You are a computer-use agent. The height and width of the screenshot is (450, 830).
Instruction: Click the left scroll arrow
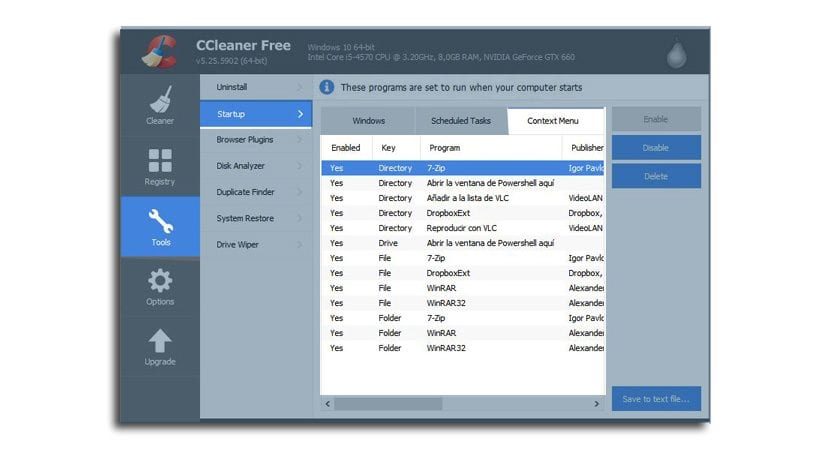[x=328, y=404]
